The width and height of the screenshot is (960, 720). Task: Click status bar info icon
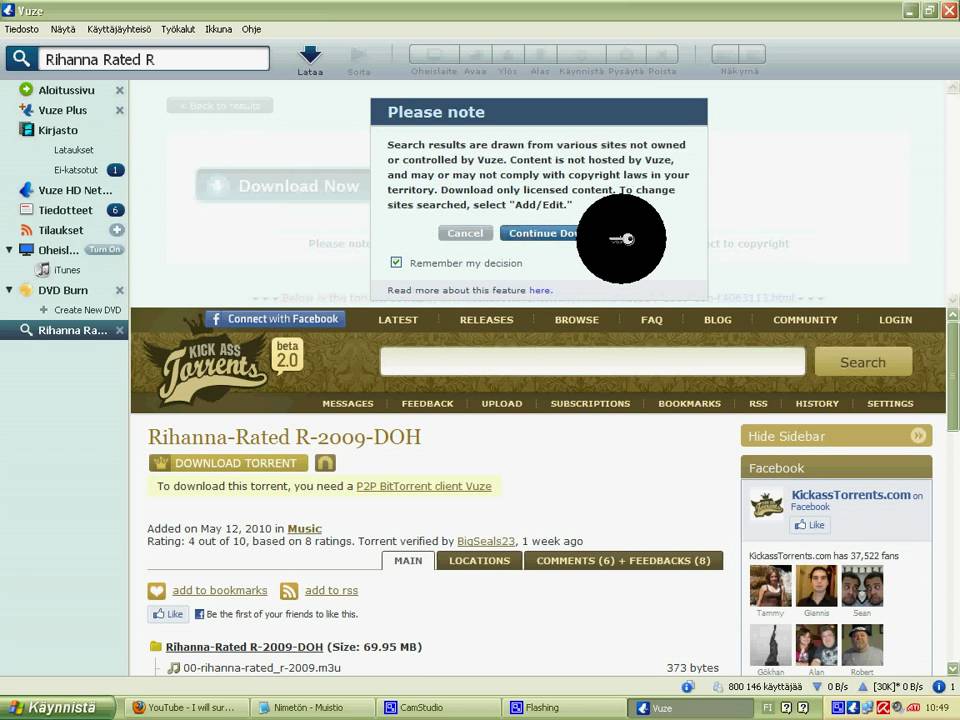[939, 687]
